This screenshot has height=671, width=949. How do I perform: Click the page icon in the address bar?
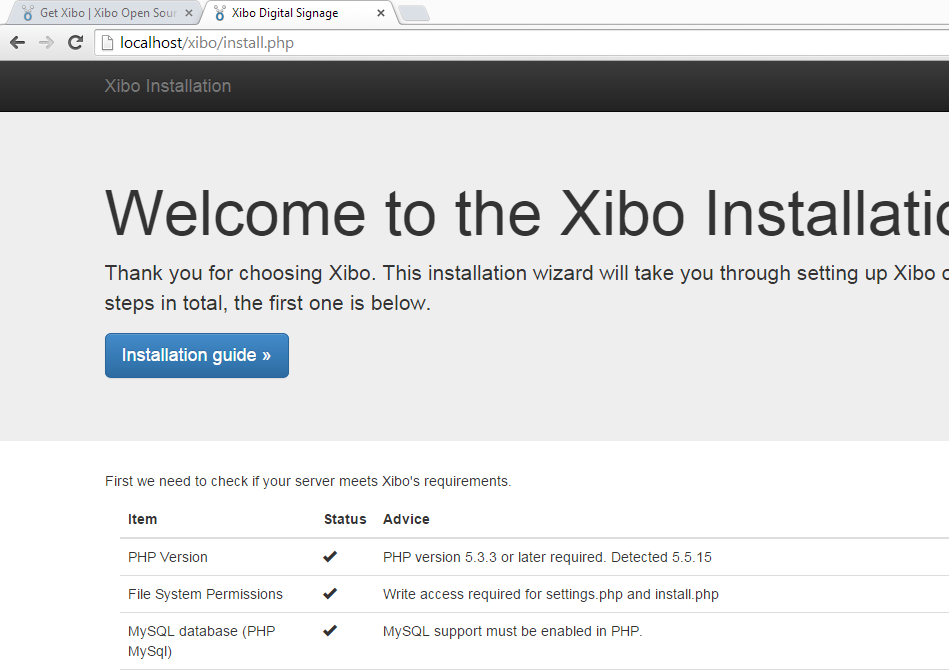(x=106, y=42)
